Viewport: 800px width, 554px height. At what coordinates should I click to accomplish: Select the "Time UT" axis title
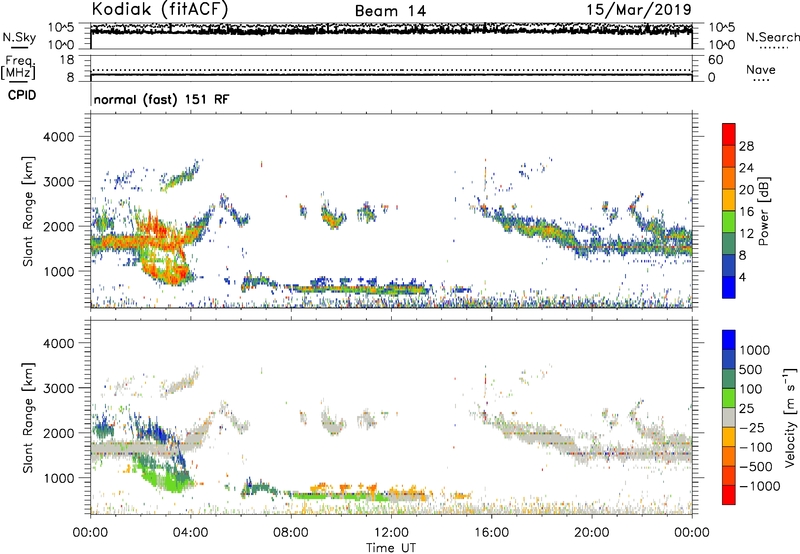(x=391, y=548)
